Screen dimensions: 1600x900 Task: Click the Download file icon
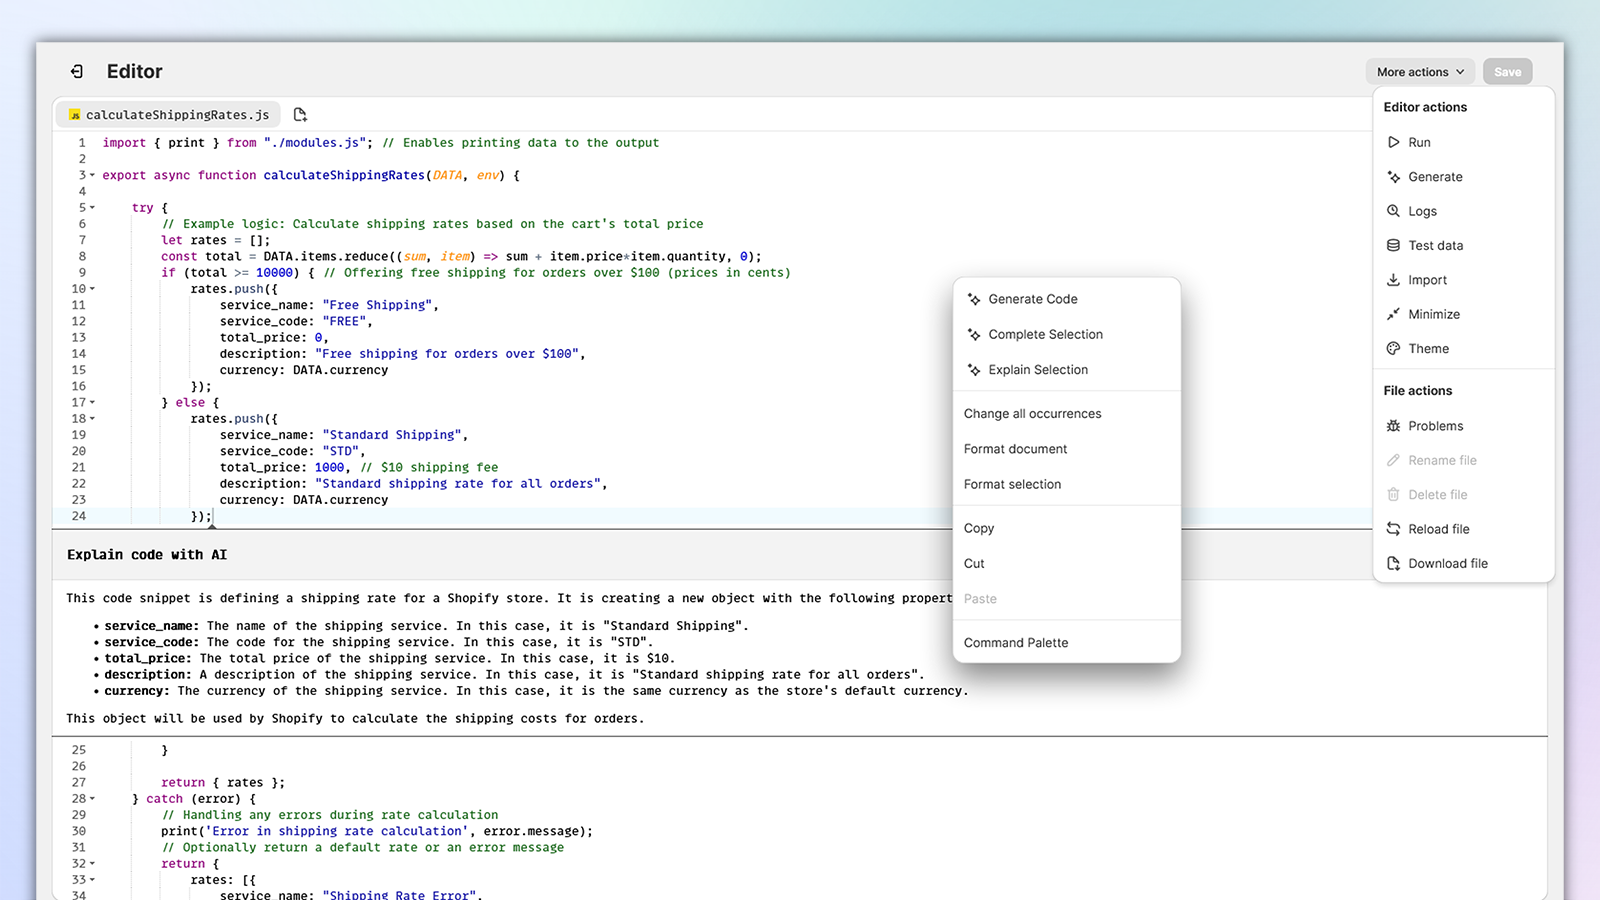pyautogui.click(x=1393, y=563)
